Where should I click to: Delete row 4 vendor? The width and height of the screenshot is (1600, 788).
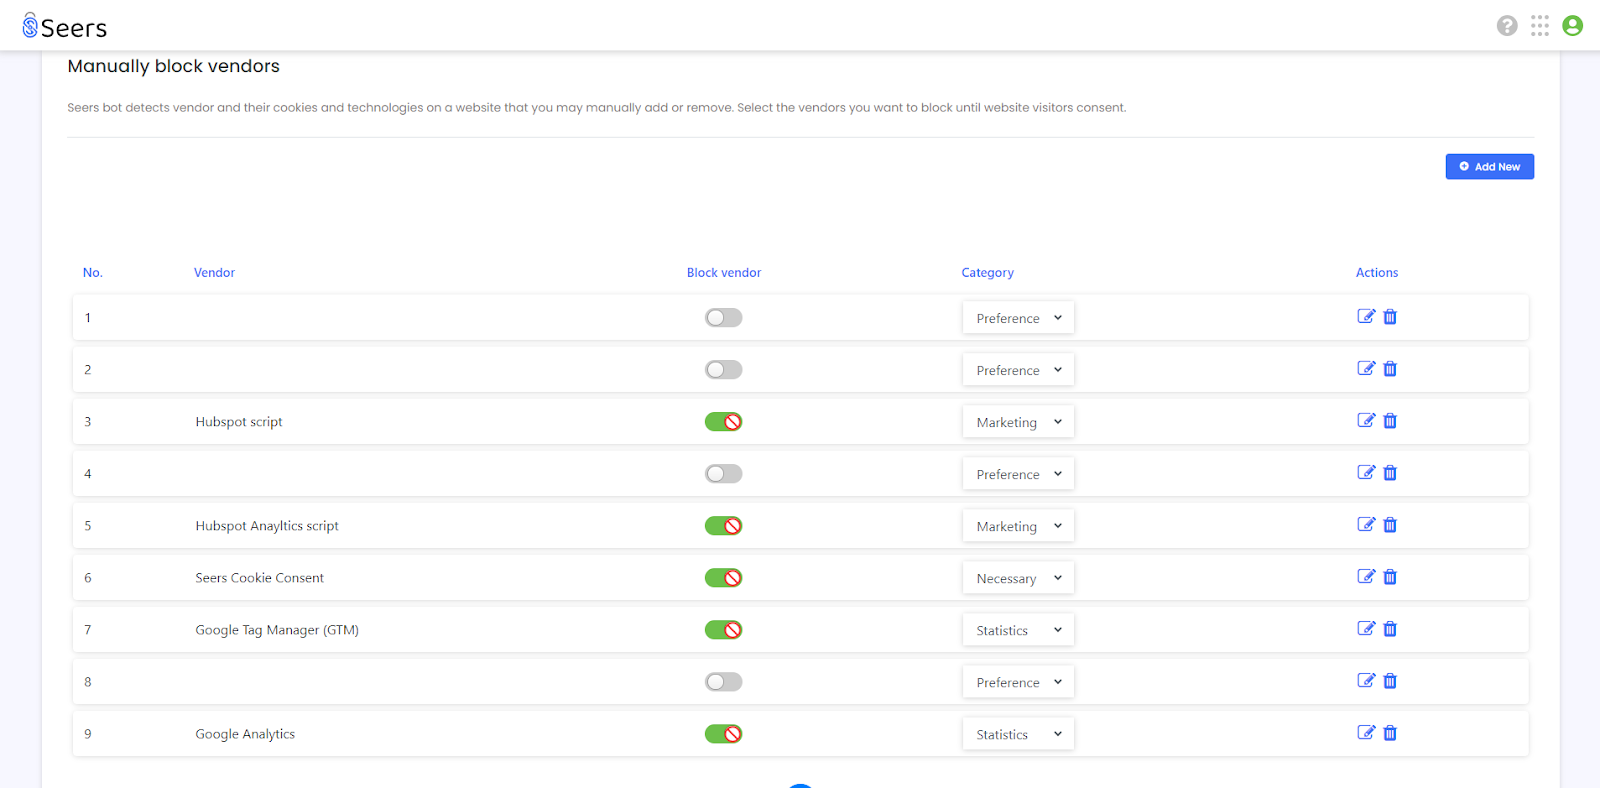(x=1390, y=473)
